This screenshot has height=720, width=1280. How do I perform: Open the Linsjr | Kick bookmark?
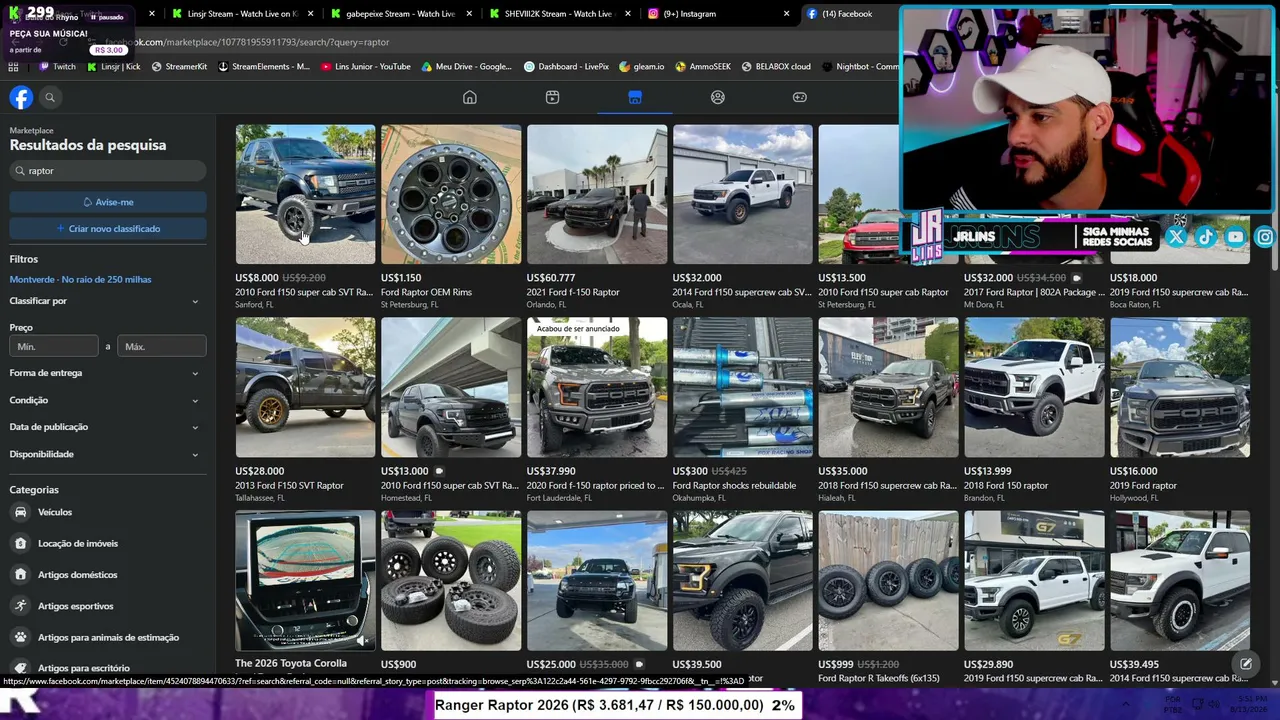pos(113,67)
